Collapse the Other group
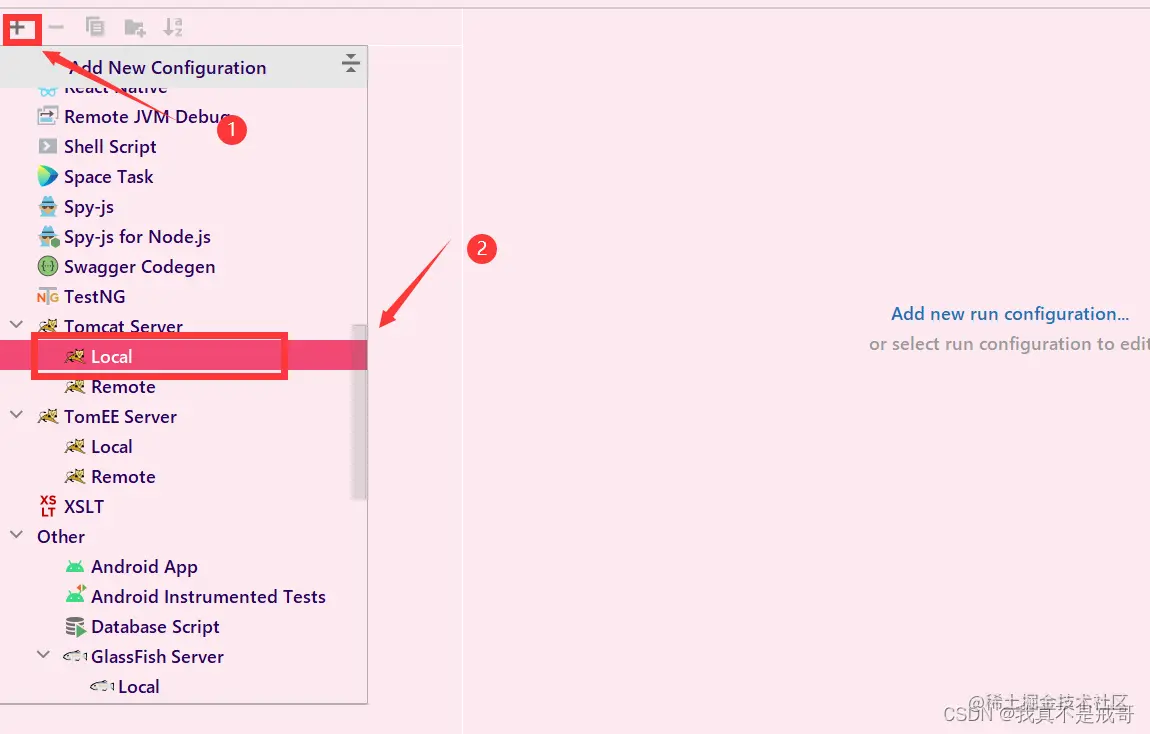 click(16, 535)
